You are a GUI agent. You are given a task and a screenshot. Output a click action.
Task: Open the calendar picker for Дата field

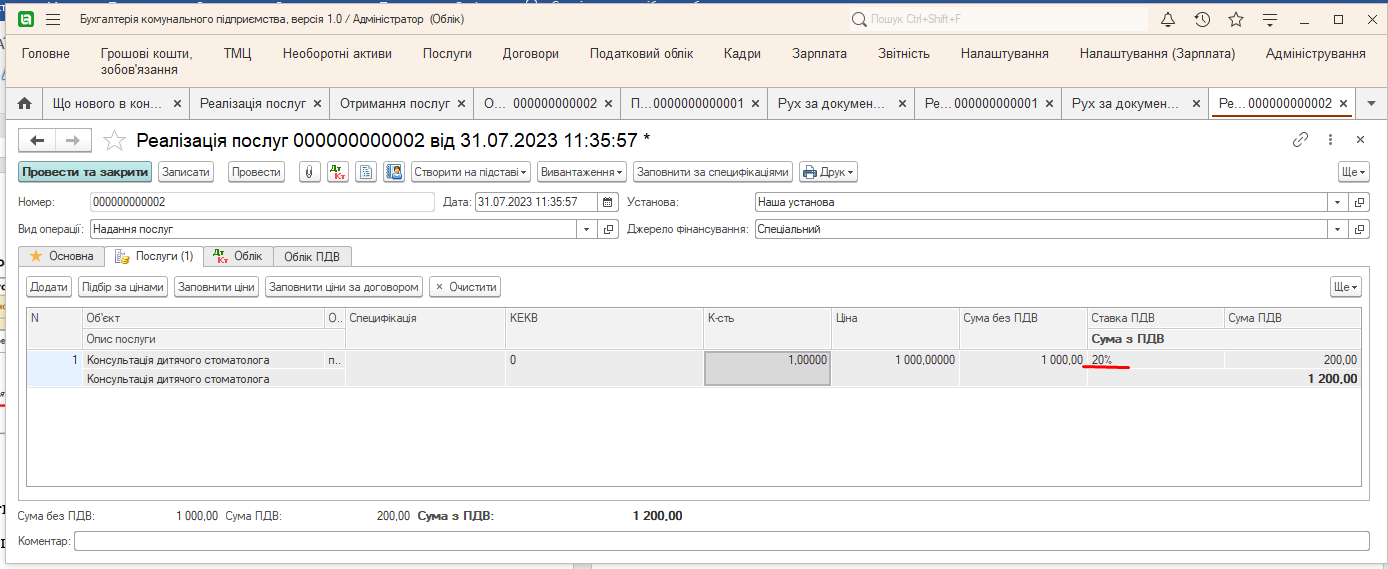pyautogui.click(x=608, y=202)
